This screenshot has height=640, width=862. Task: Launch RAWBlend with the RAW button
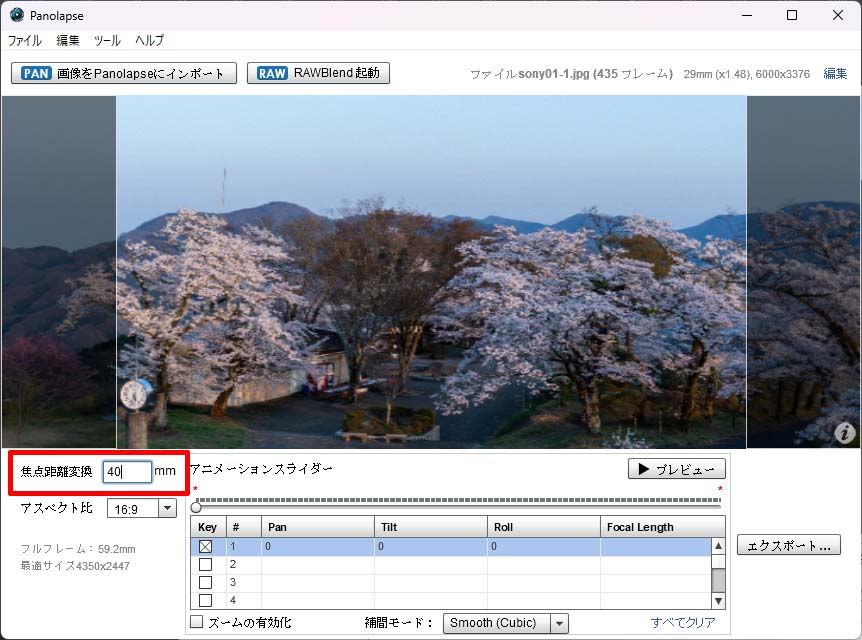coord(318,73)
